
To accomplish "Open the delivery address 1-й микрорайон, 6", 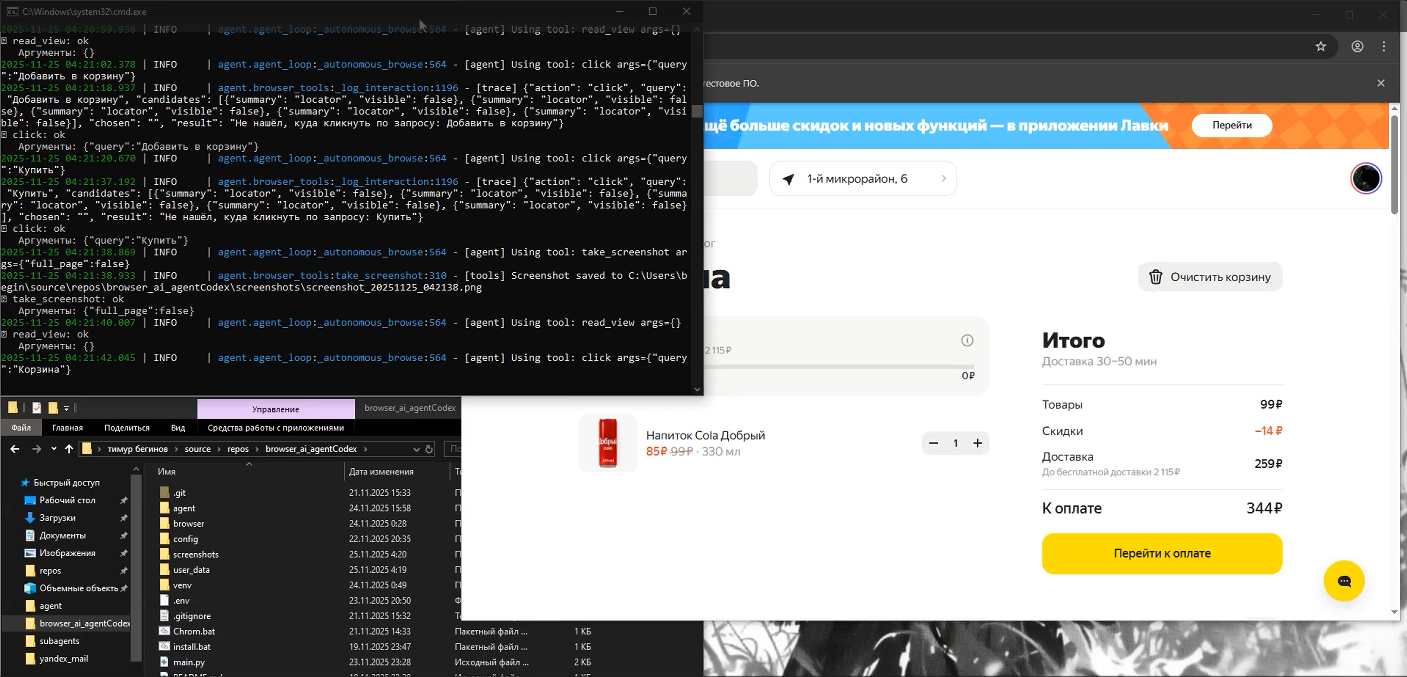I will click(862, 179).
